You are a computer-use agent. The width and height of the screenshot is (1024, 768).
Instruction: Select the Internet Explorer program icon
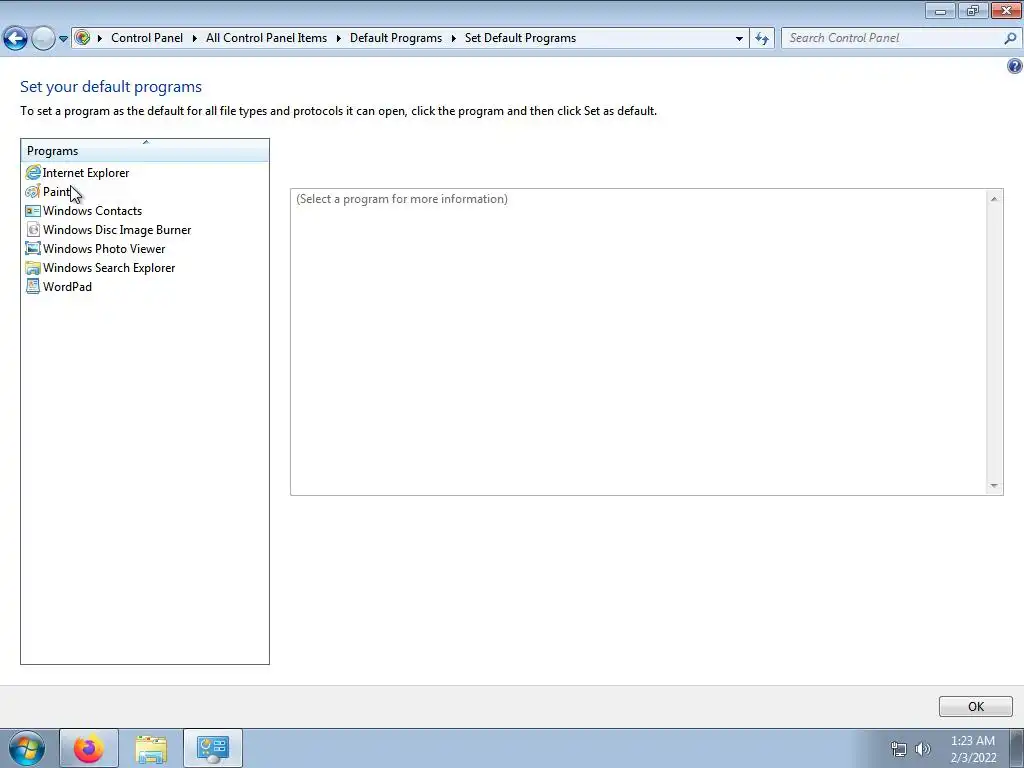pos(33,172)
